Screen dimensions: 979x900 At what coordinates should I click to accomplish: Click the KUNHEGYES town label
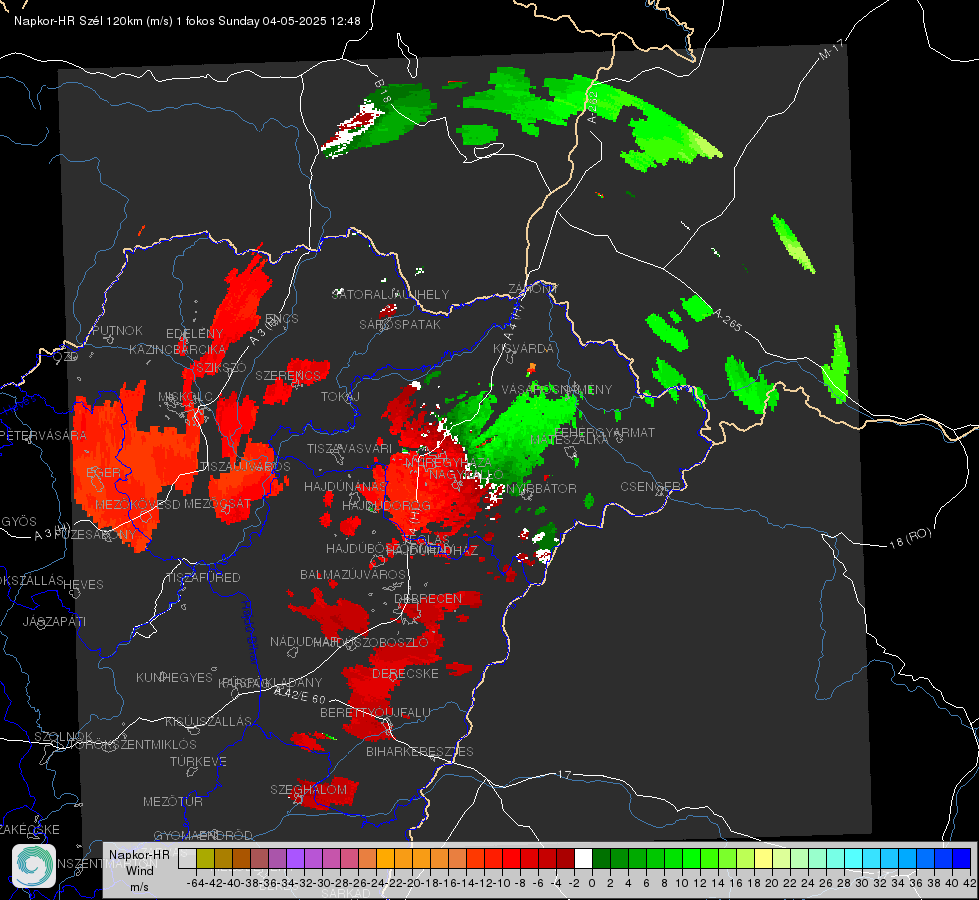click(x=174, y=677)
